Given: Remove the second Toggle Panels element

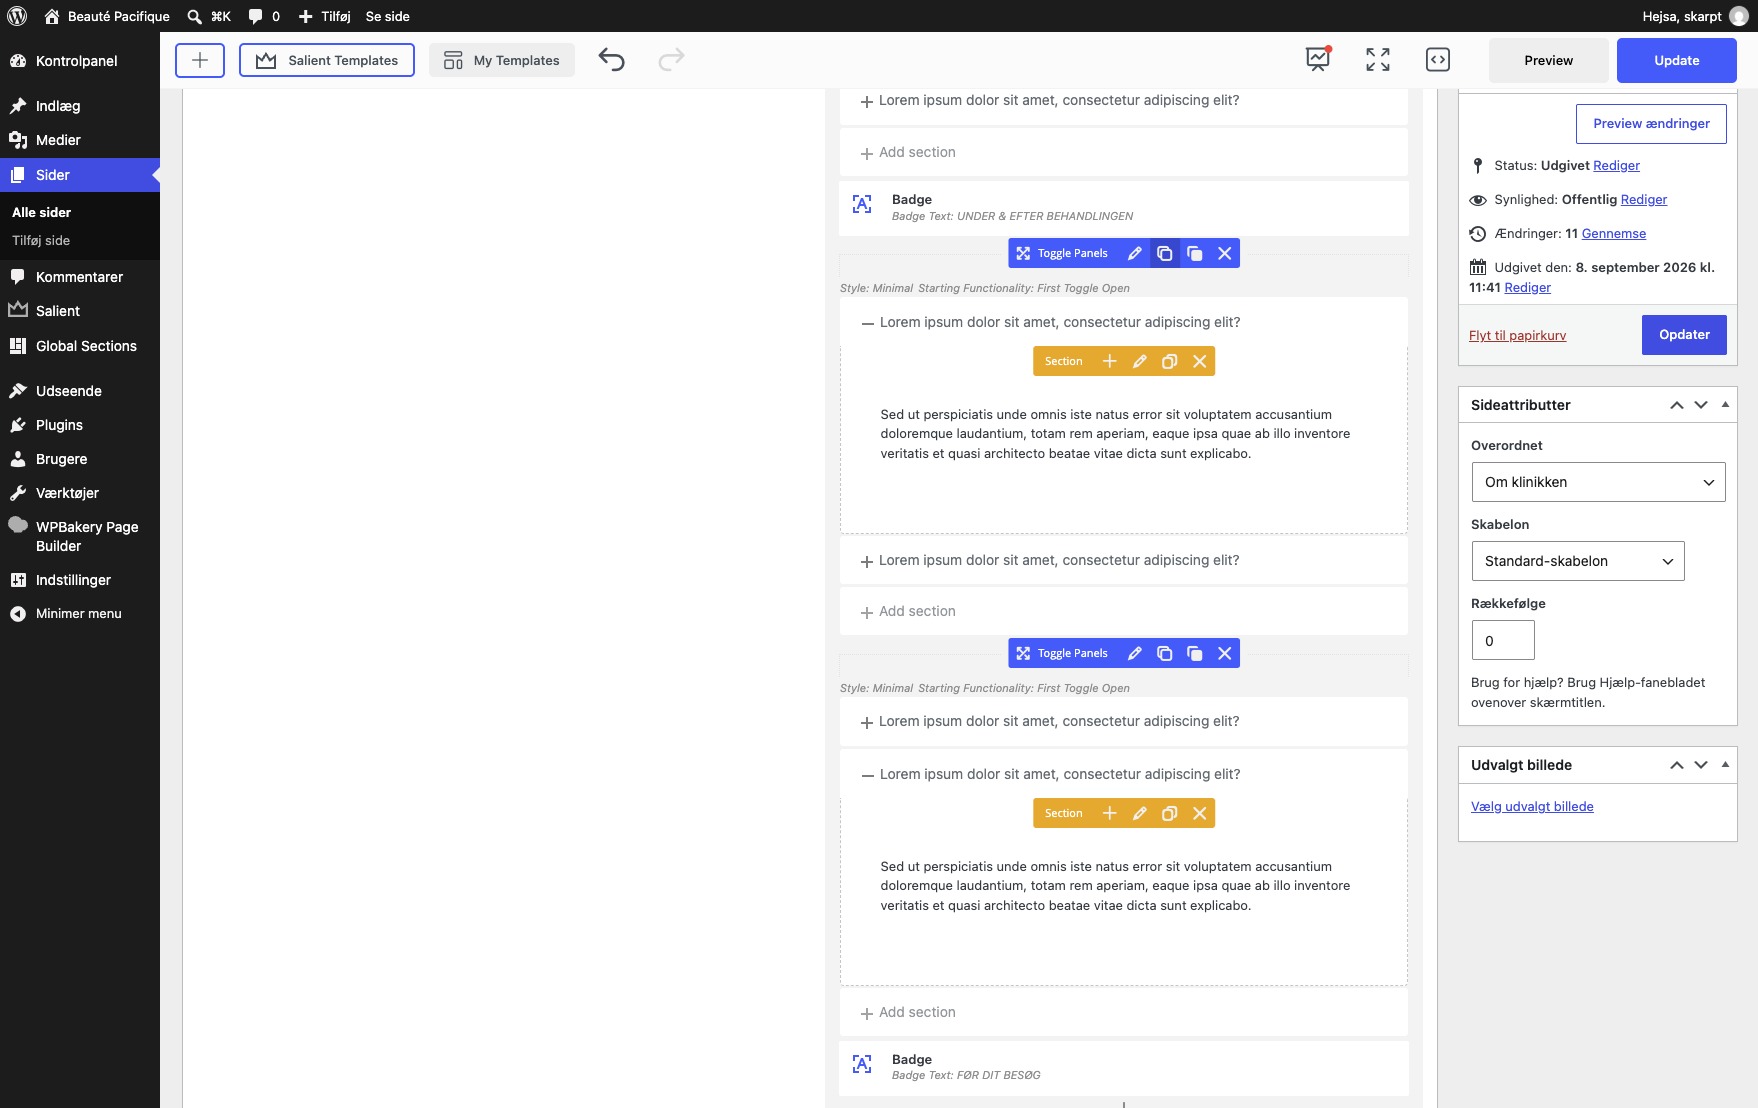Looking at the screenshot, I should pos(1224,653).
